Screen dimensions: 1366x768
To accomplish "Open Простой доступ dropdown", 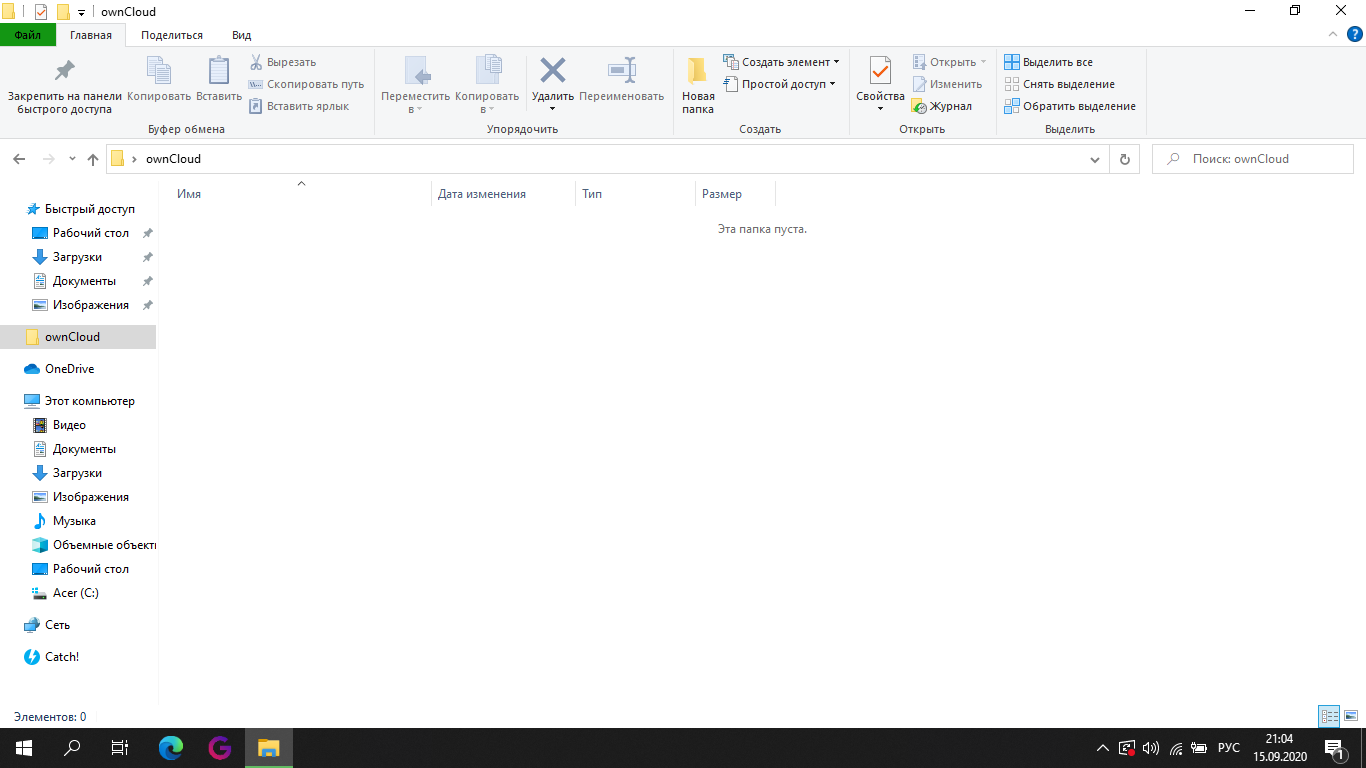I will point(779,84).
